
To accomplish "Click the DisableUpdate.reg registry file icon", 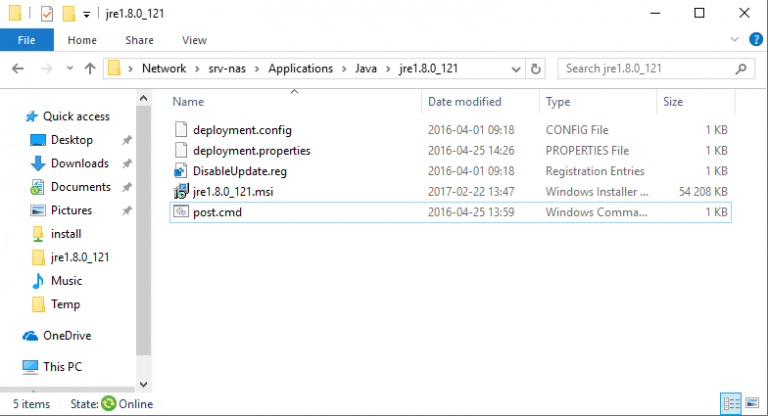I will click(x=181, y=171).
